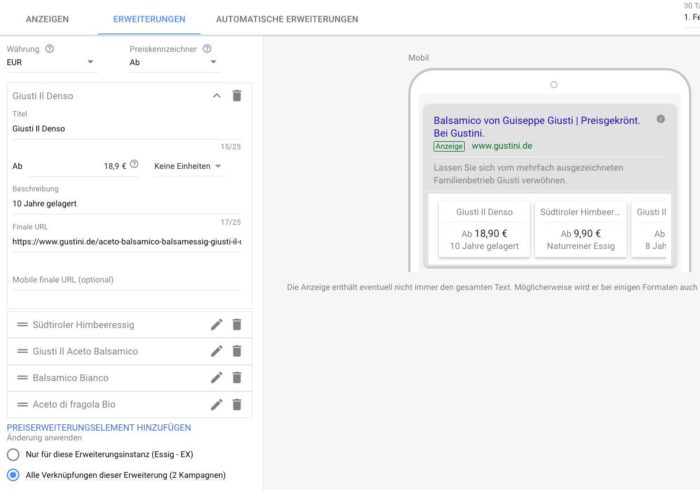This screenshot has width=700, height=490.
Task: Switch to the Anzeigen tab
Action: click(x=47, y=19)
